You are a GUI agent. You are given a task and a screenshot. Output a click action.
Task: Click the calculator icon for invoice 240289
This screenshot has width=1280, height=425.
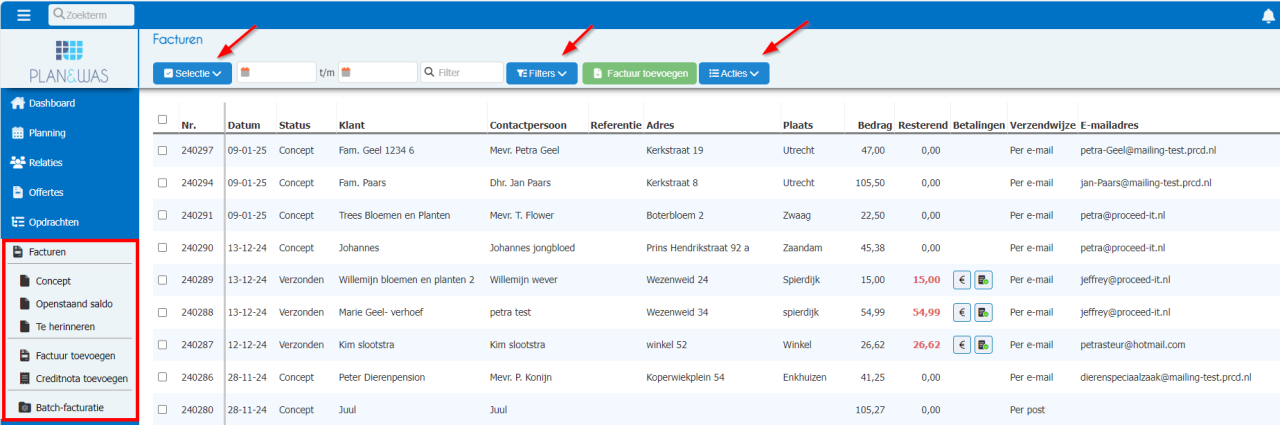coord(983,280)
